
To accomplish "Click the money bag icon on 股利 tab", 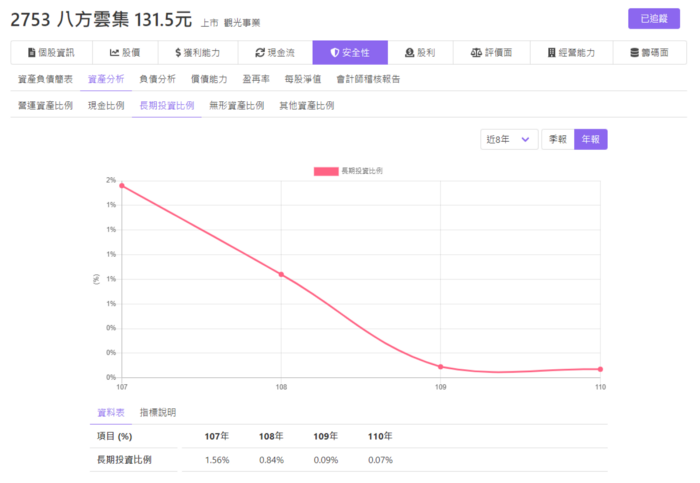I will [409, 53].
